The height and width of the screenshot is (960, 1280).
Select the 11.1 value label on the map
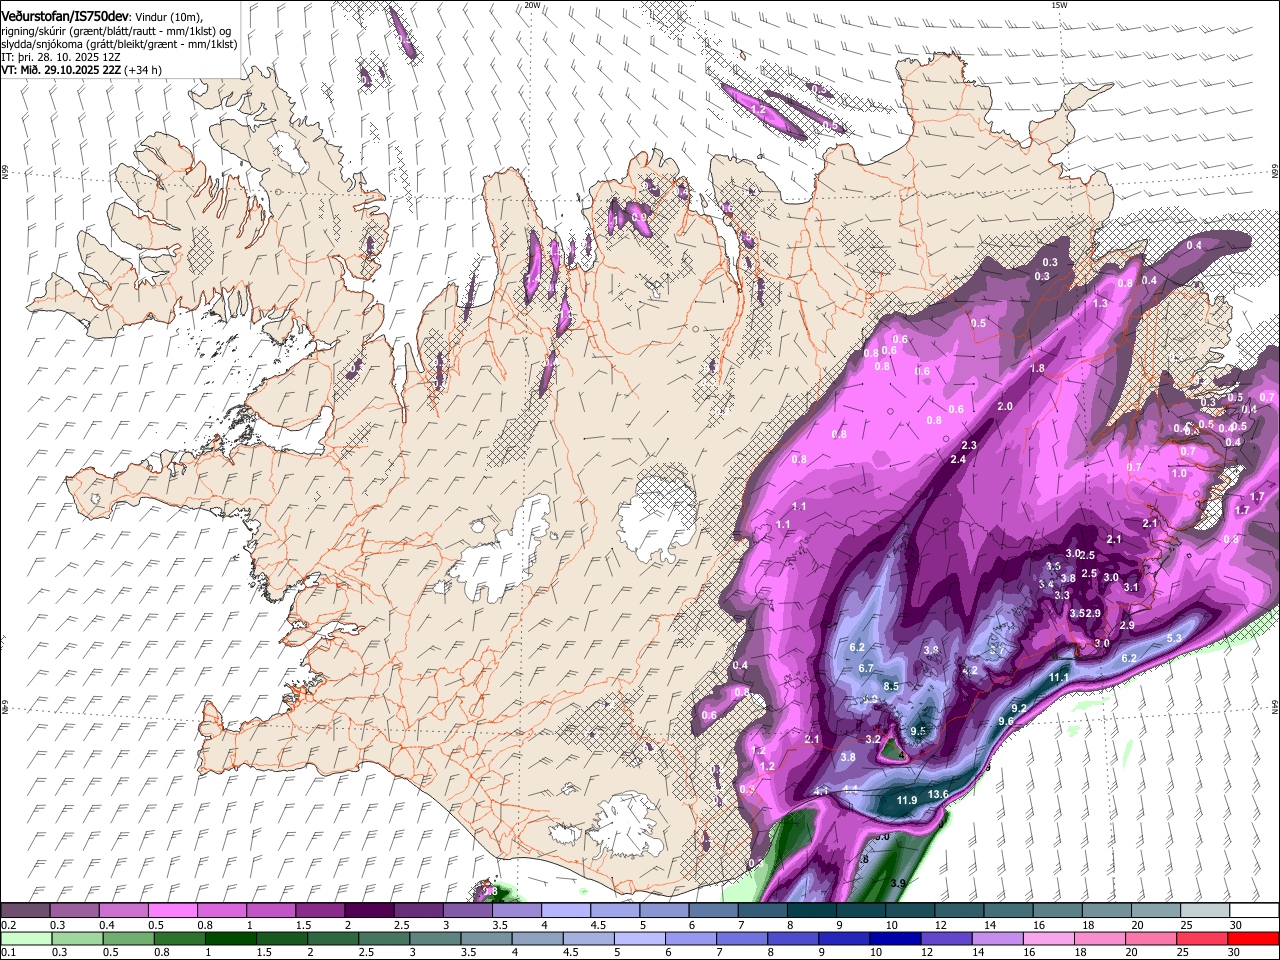click(x=1059, y=677)
